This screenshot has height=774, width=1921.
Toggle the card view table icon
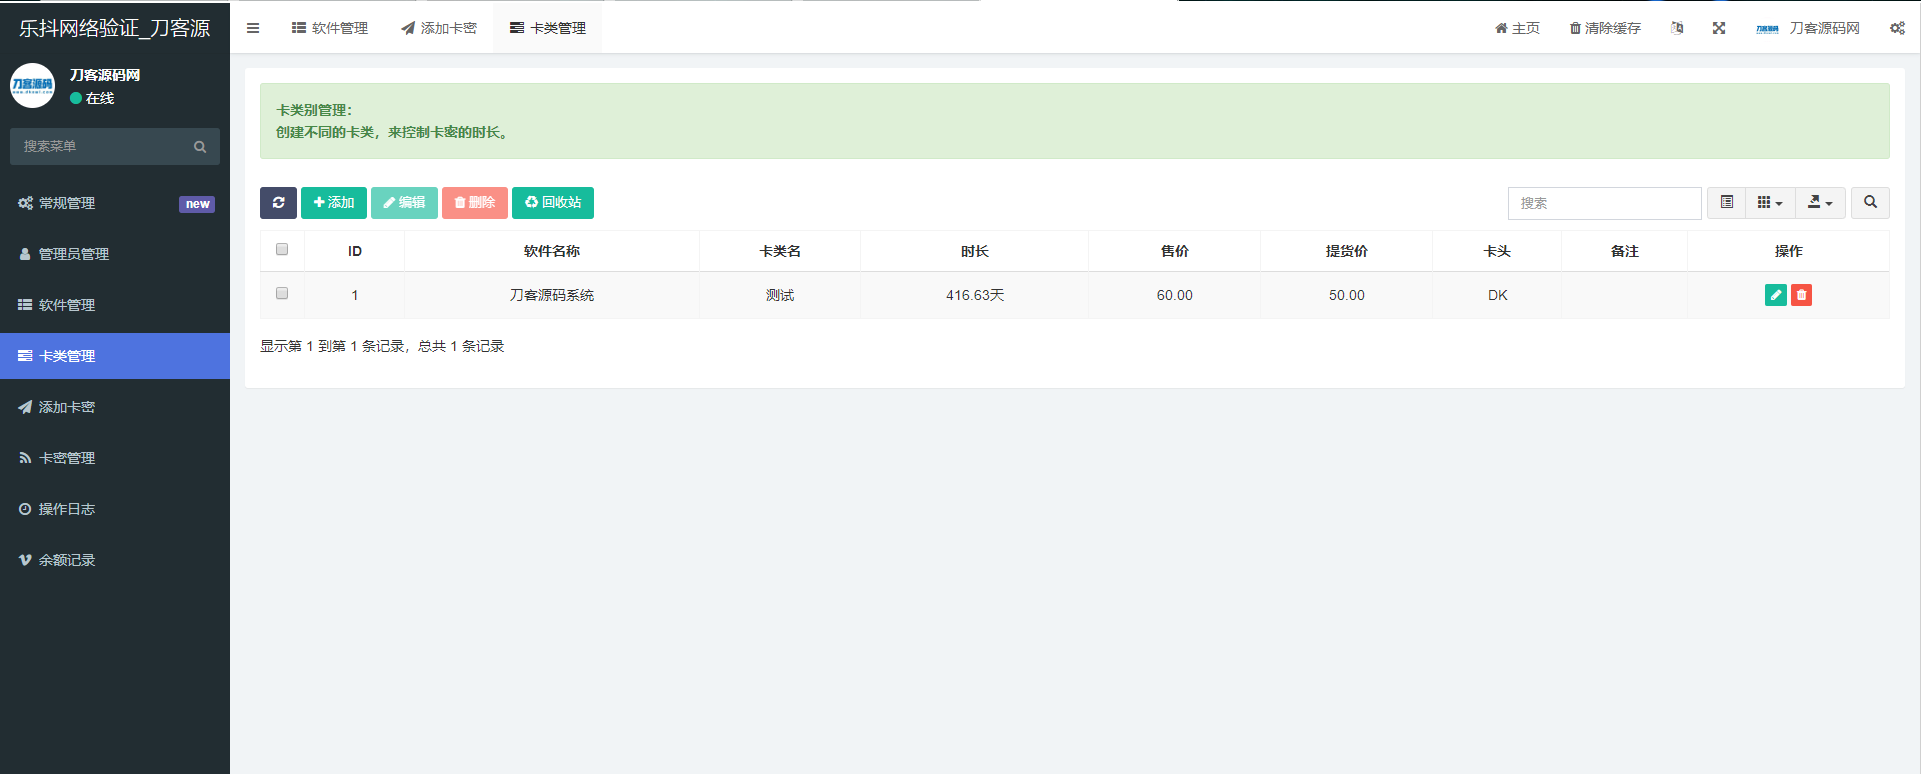coord(1726,203)
